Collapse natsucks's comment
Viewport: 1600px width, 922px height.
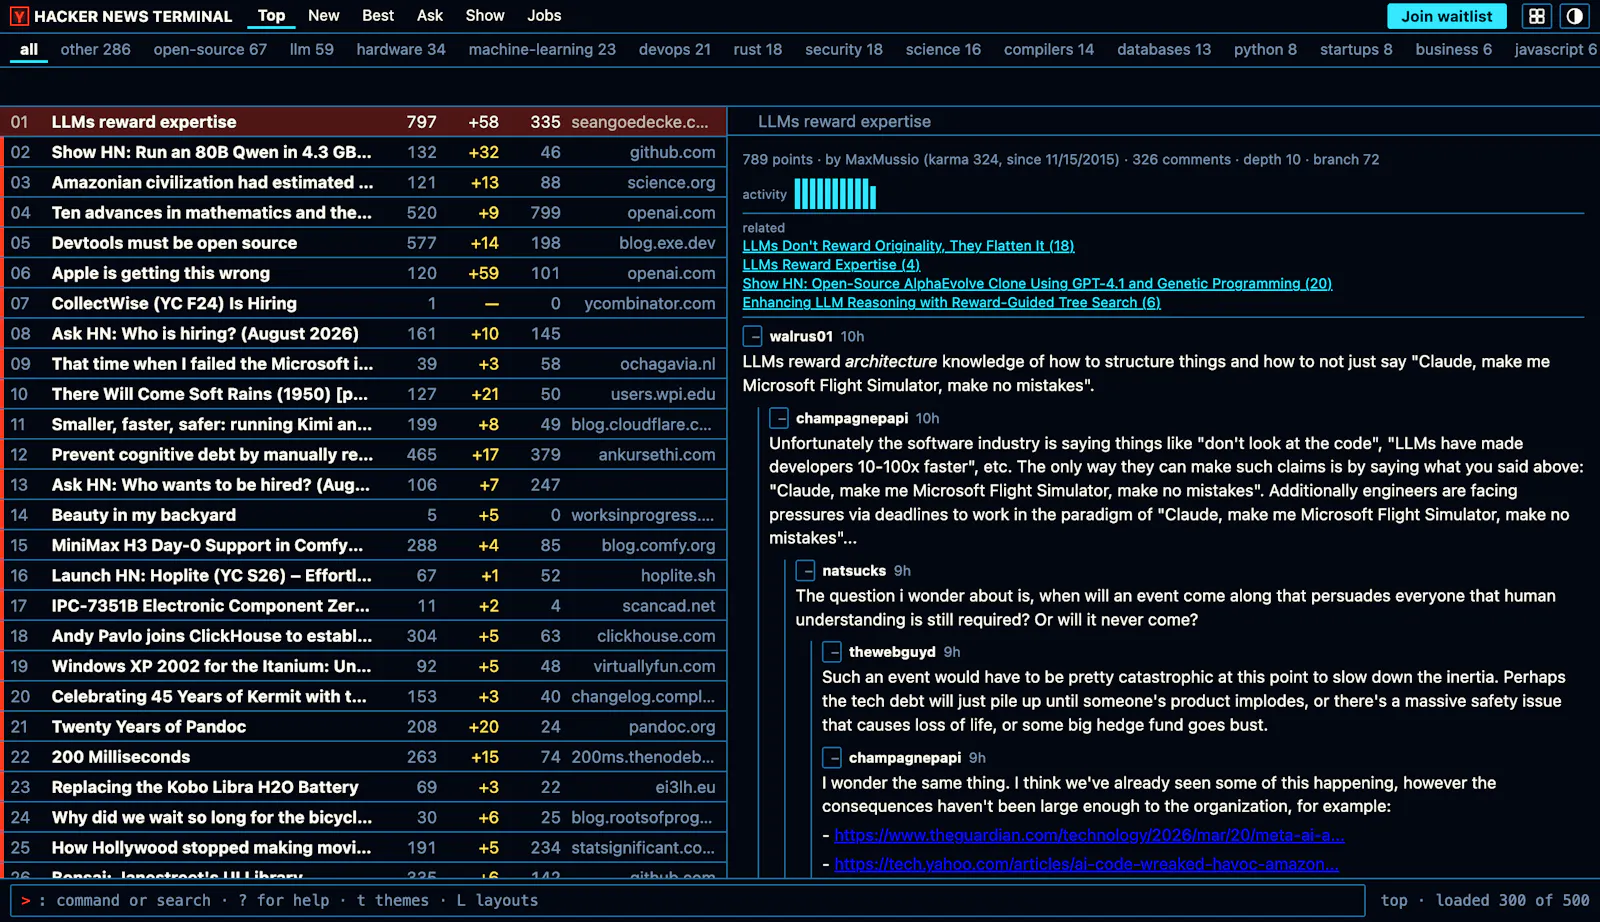click(x=805, y=571)
